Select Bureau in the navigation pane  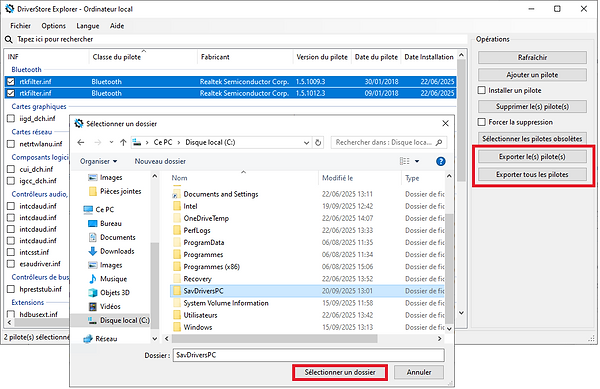(110, 223)
